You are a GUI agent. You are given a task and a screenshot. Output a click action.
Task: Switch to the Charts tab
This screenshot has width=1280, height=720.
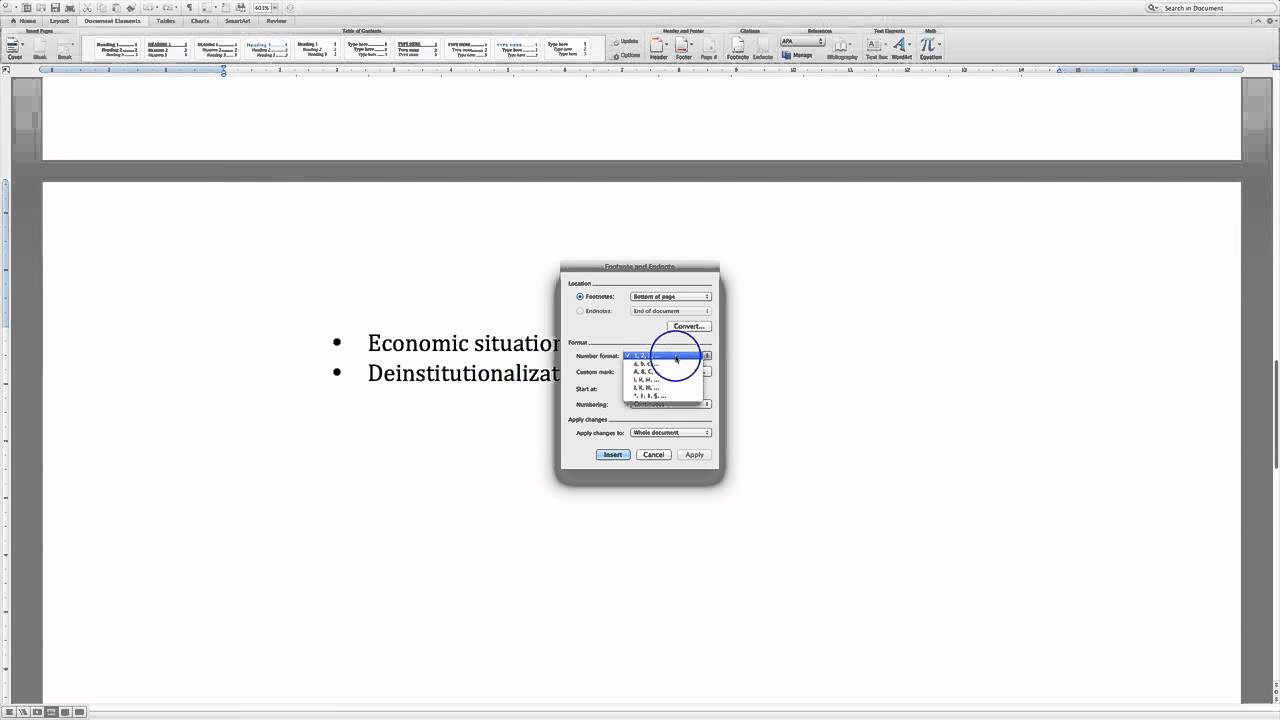tap(200, 21)
